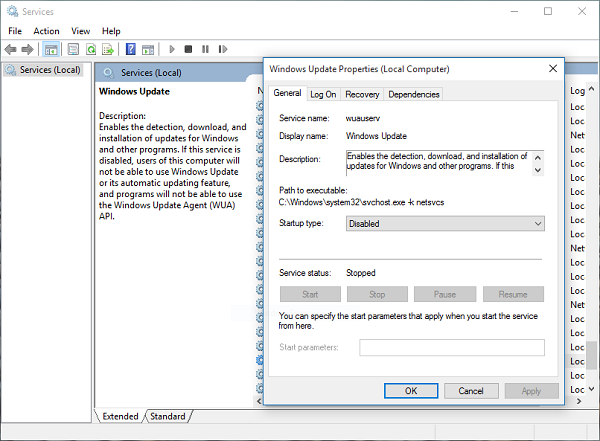Viewport: 600px width, 441px height.
Task: Switch to the Extended view tab
Action: coord(120,416)
